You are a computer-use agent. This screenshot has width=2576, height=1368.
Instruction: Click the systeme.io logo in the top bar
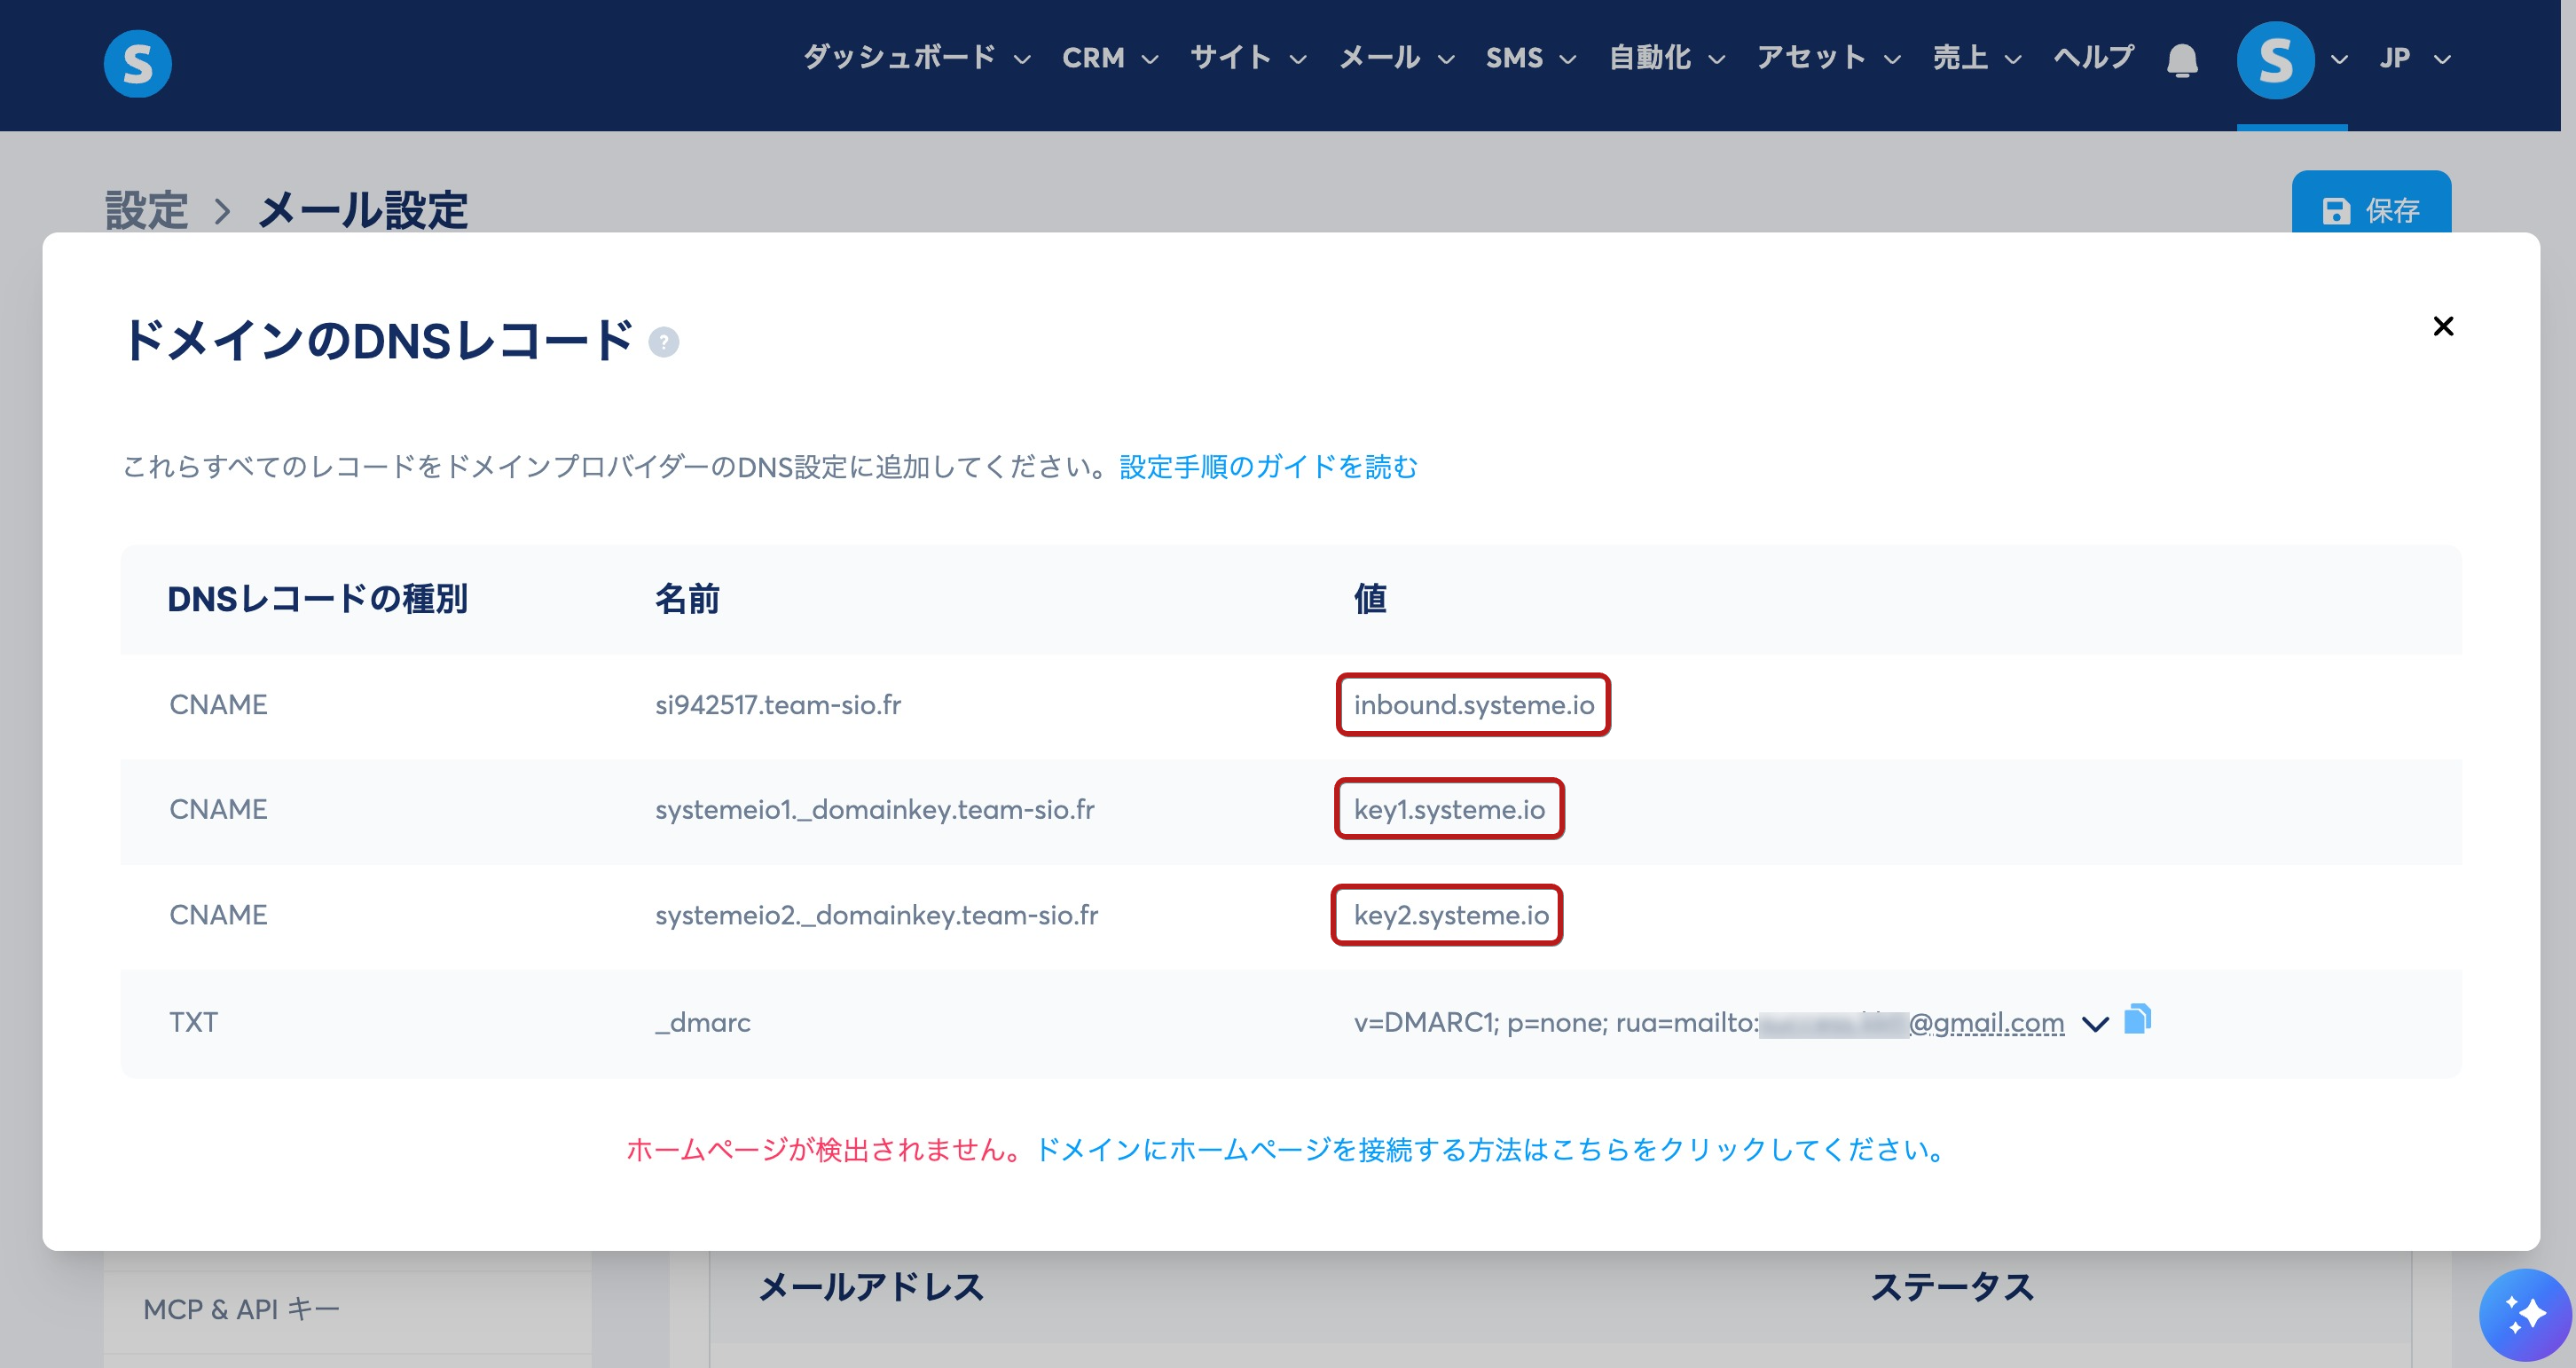click(x=138, y=63)
